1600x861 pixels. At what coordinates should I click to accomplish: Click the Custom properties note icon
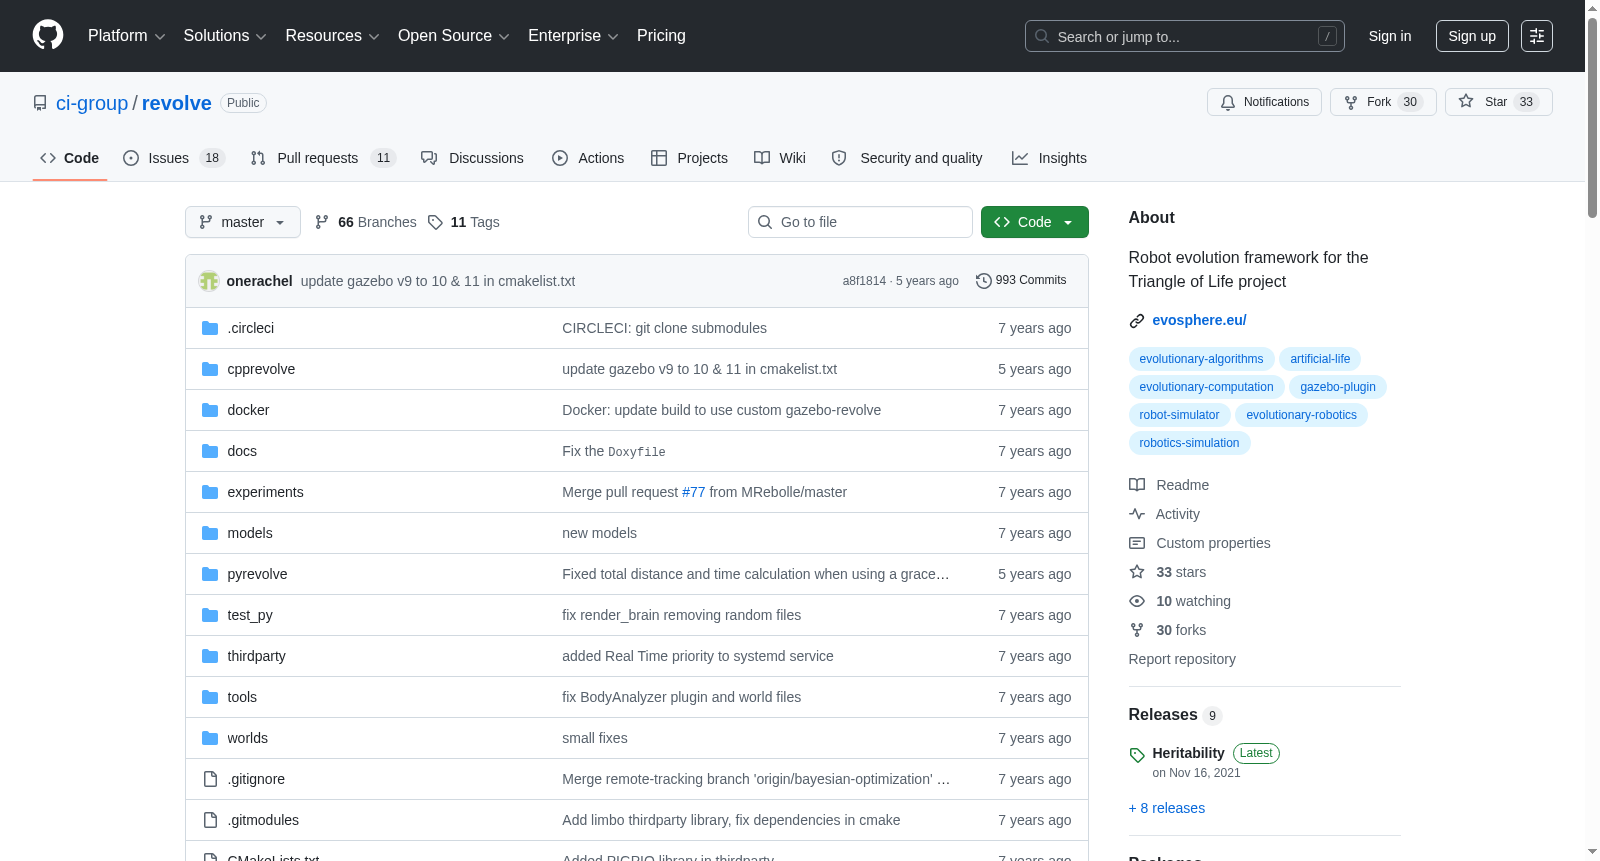1137,543
